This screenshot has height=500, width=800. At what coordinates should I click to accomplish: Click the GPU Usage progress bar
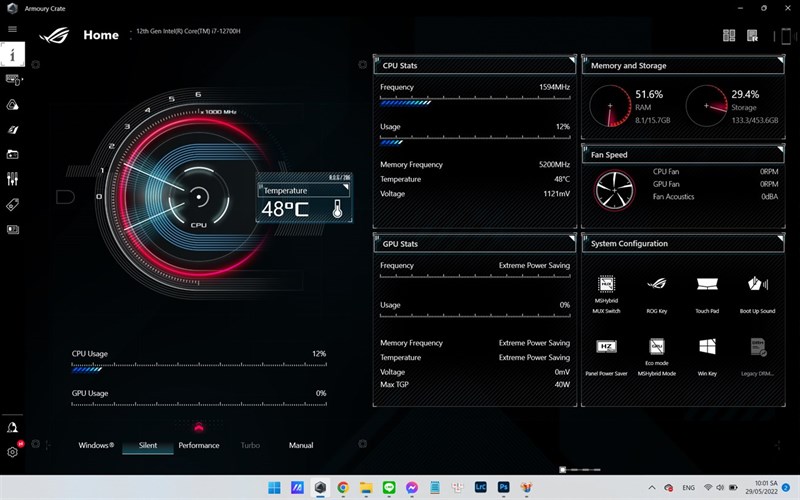[x=199, y=404]
